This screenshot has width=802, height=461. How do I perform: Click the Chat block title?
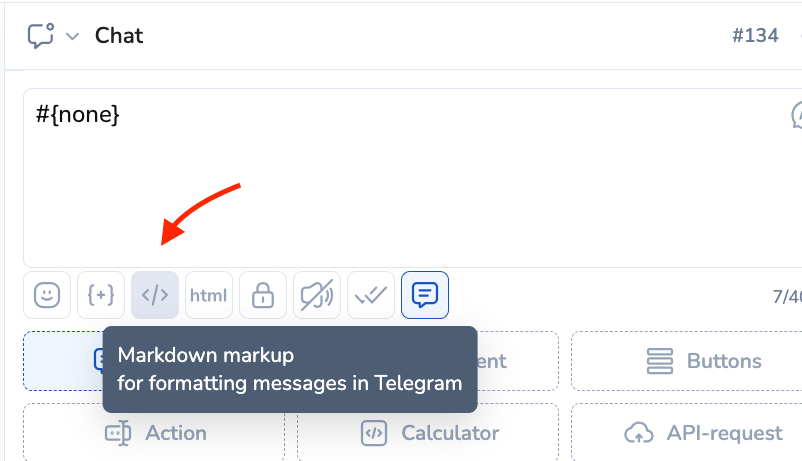[119, 36]
